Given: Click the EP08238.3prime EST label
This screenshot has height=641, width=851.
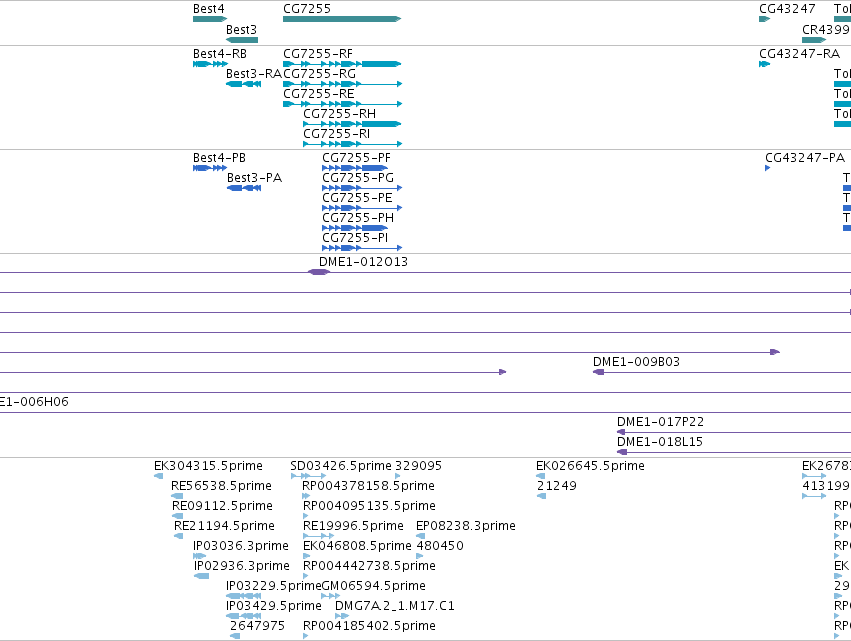Looking at the screenshot, I should pos(466,526).
